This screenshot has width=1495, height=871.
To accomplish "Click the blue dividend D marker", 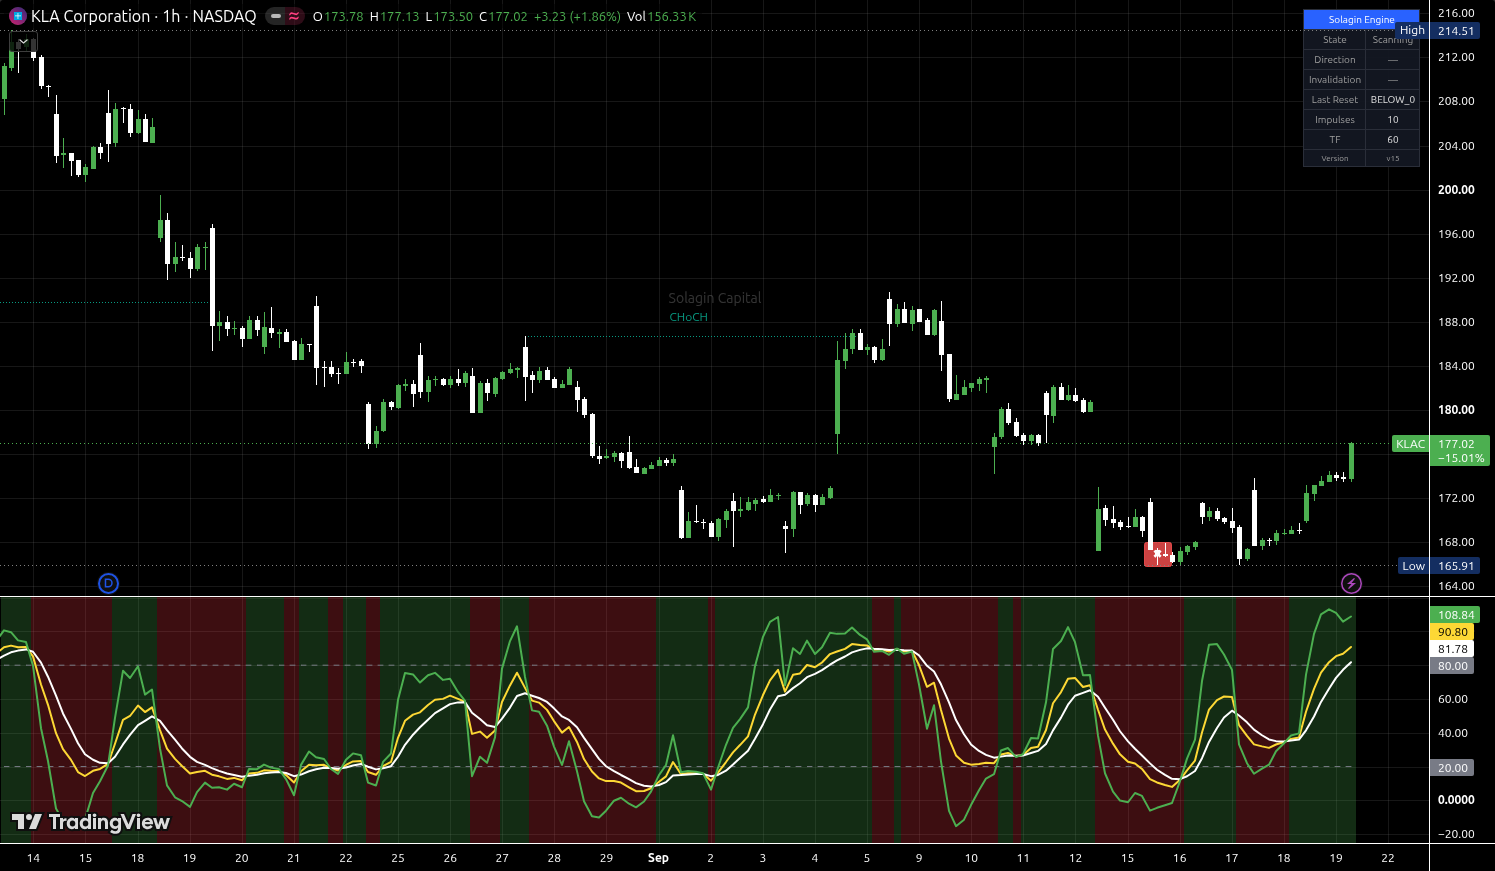I will [x=108, y=583].
